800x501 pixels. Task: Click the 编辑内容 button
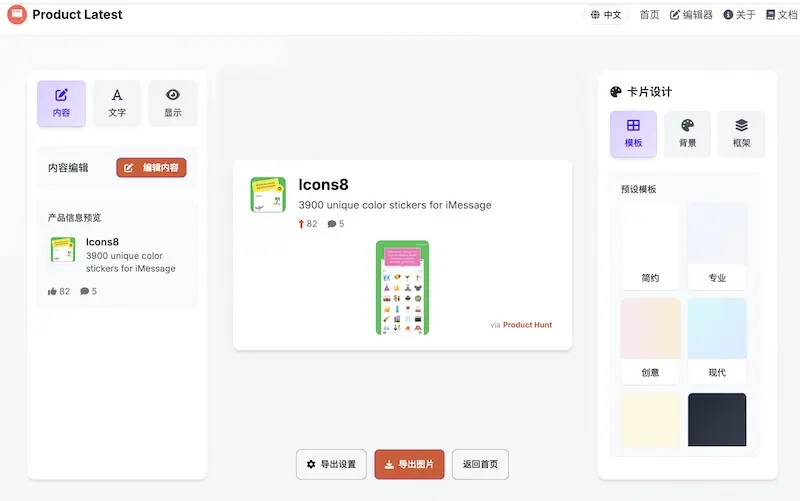coord(151,167)
